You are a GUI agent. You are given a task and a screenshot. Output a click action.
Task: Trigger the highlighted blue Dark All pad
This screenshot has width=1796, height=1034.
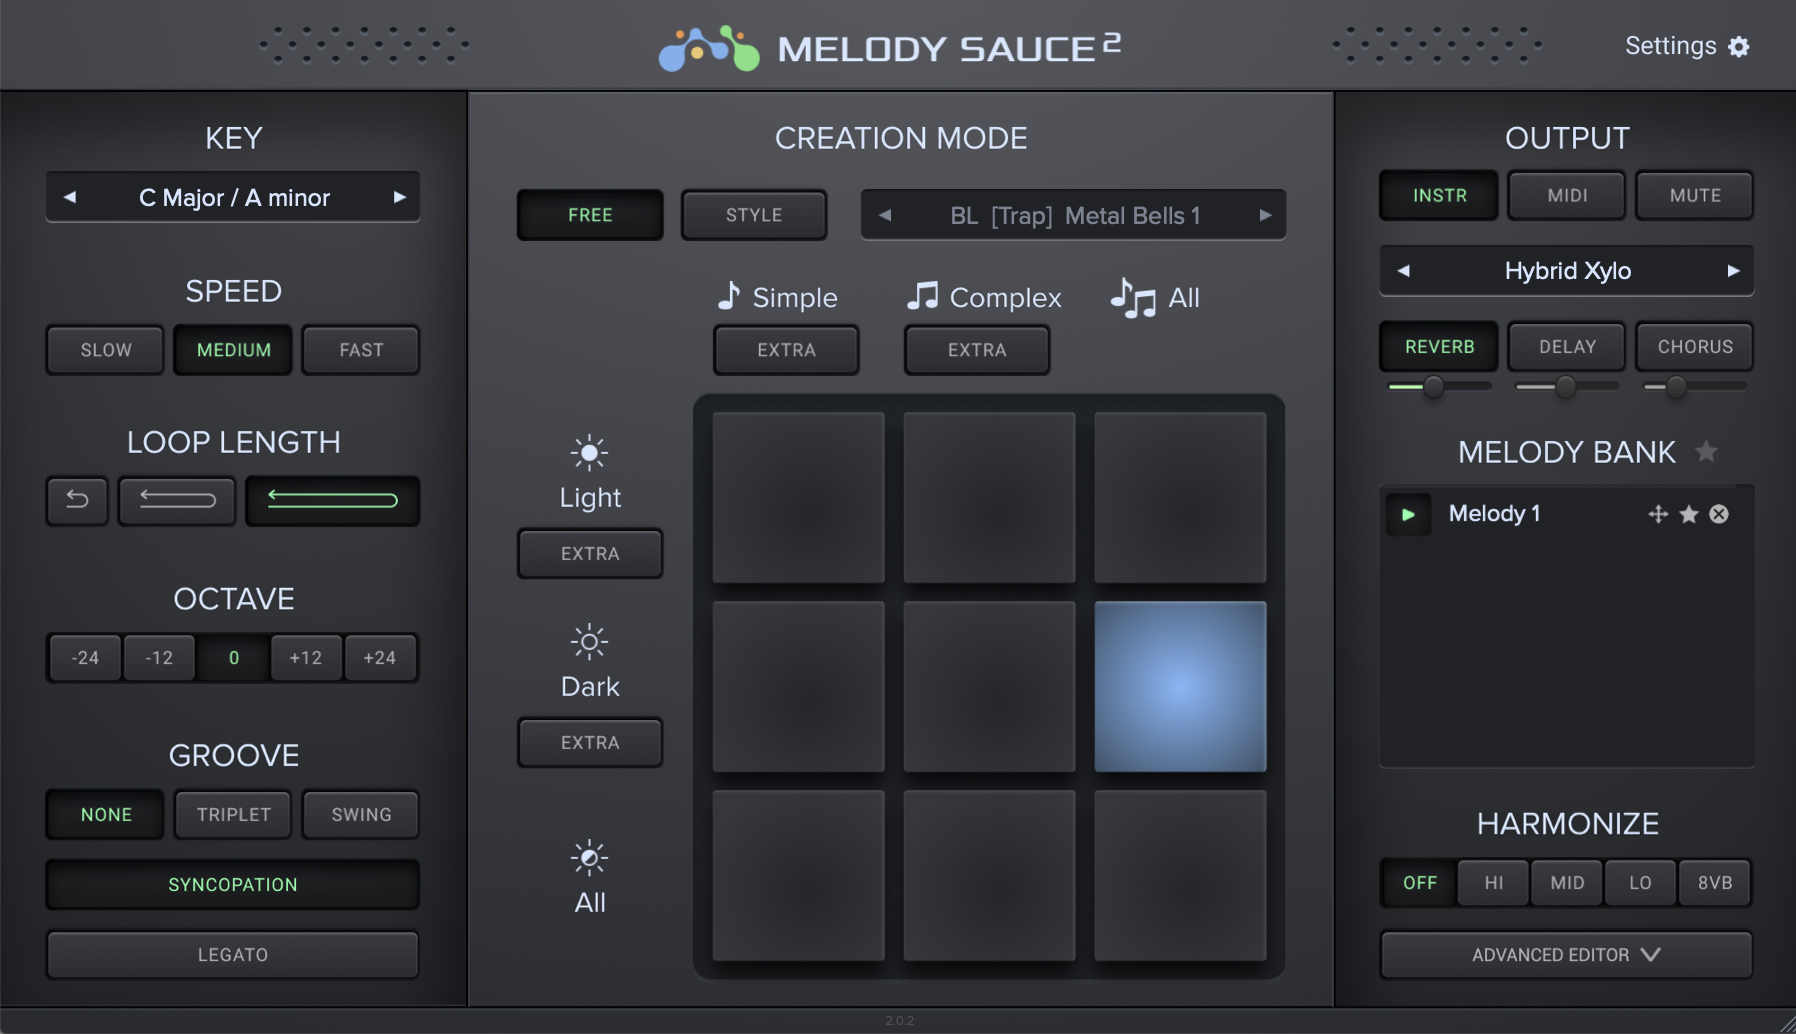pos(1180,686)
